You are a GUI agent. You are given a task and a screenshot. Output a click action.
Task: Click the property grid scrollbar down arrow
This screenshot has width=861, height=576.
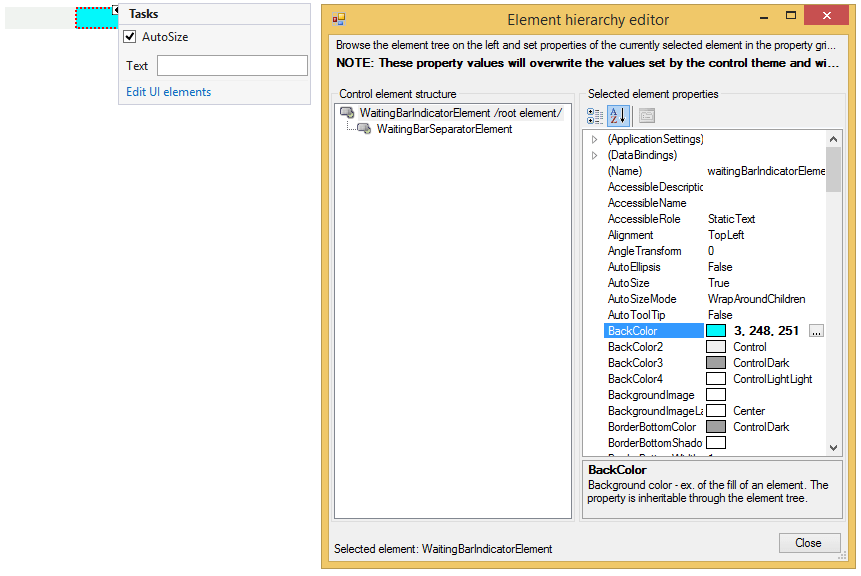tap(833, 446)
